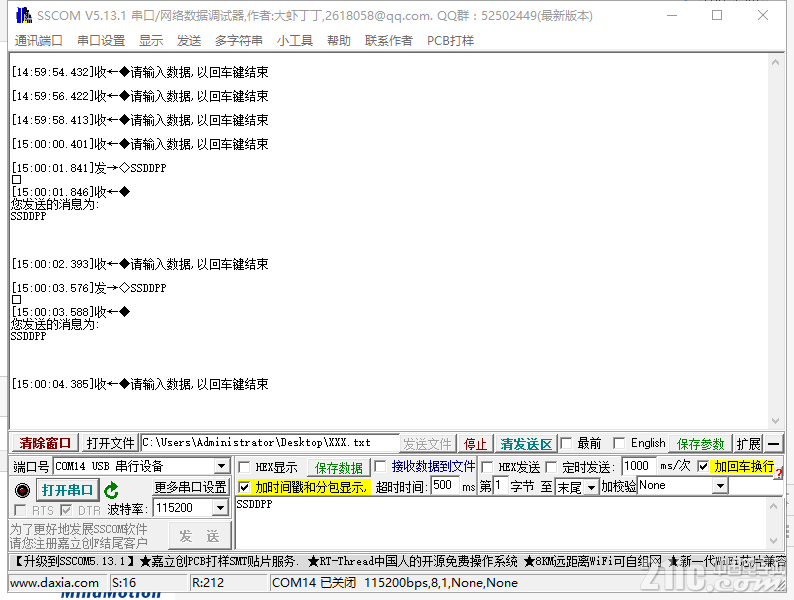The height and width of the screenshot is (600, 794).
Task: Open the 发送 menu
Action: click(189, 41)
